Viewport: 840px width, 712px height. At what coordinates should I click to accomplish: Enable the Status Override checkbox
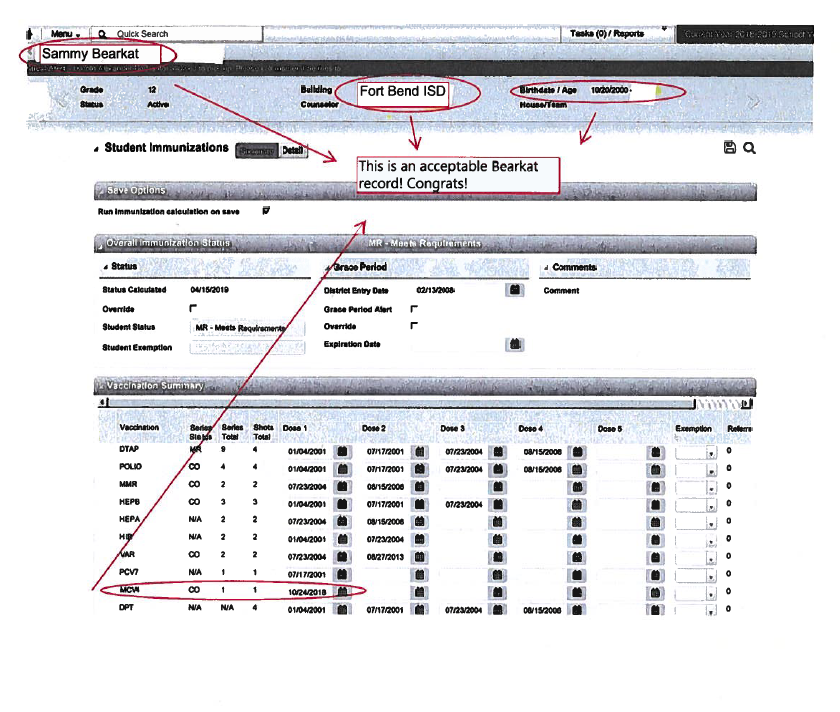pyautogui.click(x=193, y=309)
